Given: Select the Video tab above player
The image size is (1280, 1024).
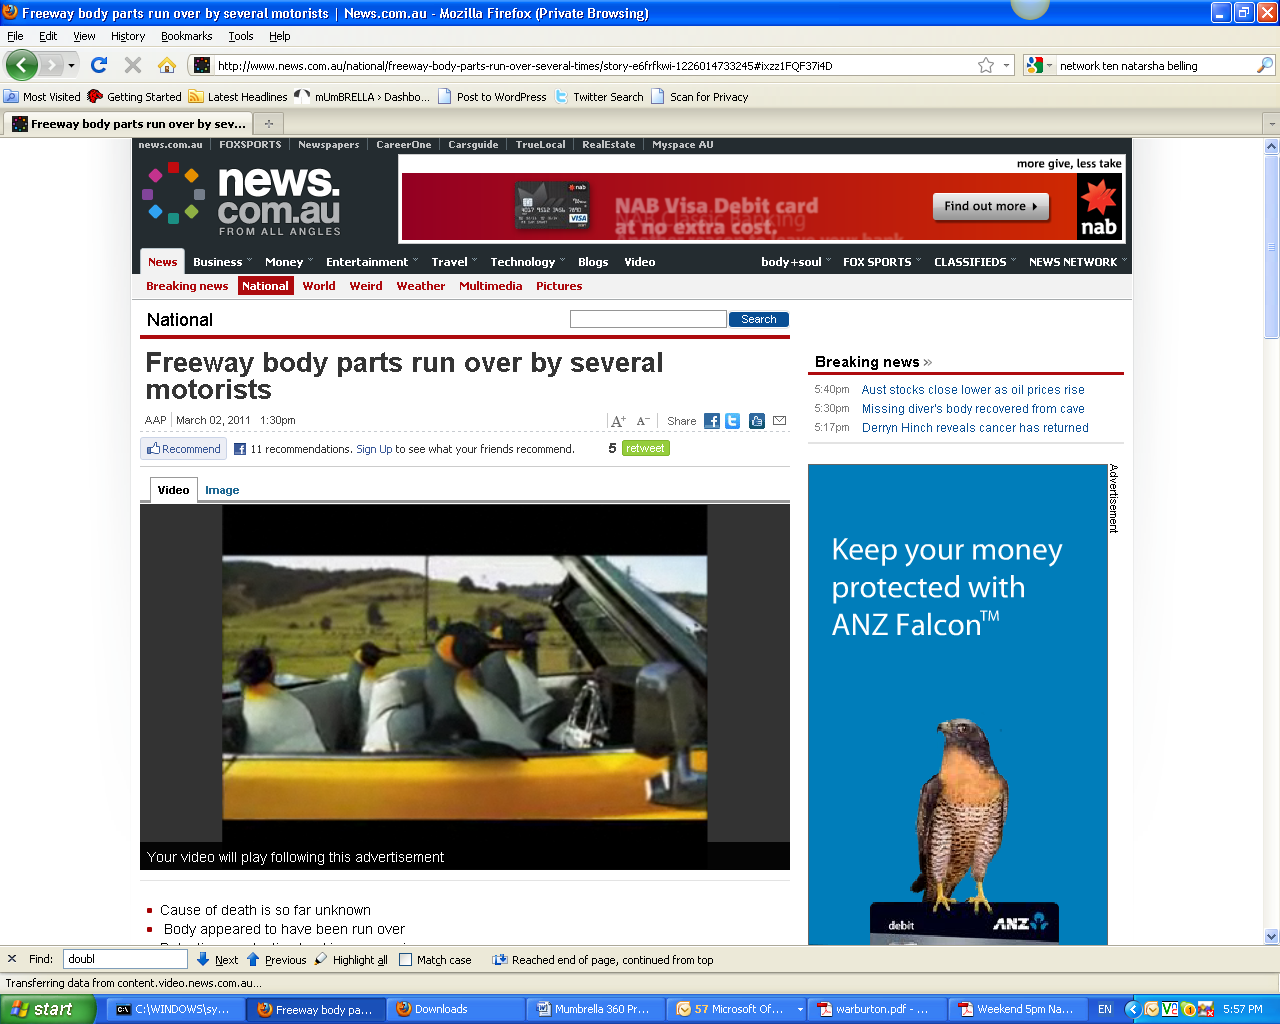Looking at the screenshot, I should pyautogui.click(x=173, y=490).
